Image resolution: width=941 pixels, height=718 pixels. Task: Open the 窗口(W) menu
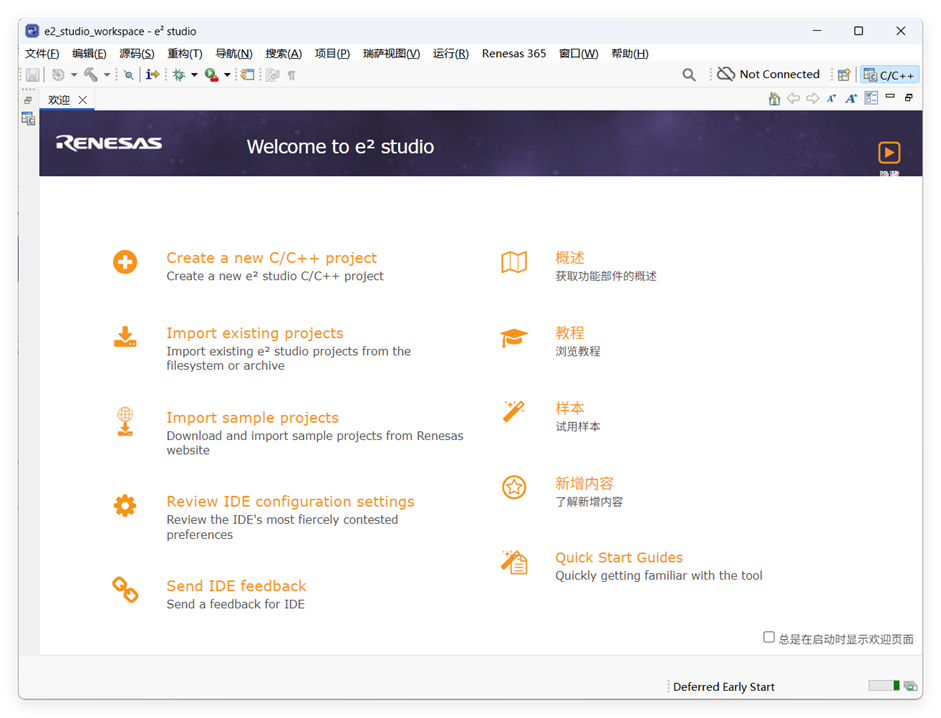pyautogui.click(x=579, y=53)
